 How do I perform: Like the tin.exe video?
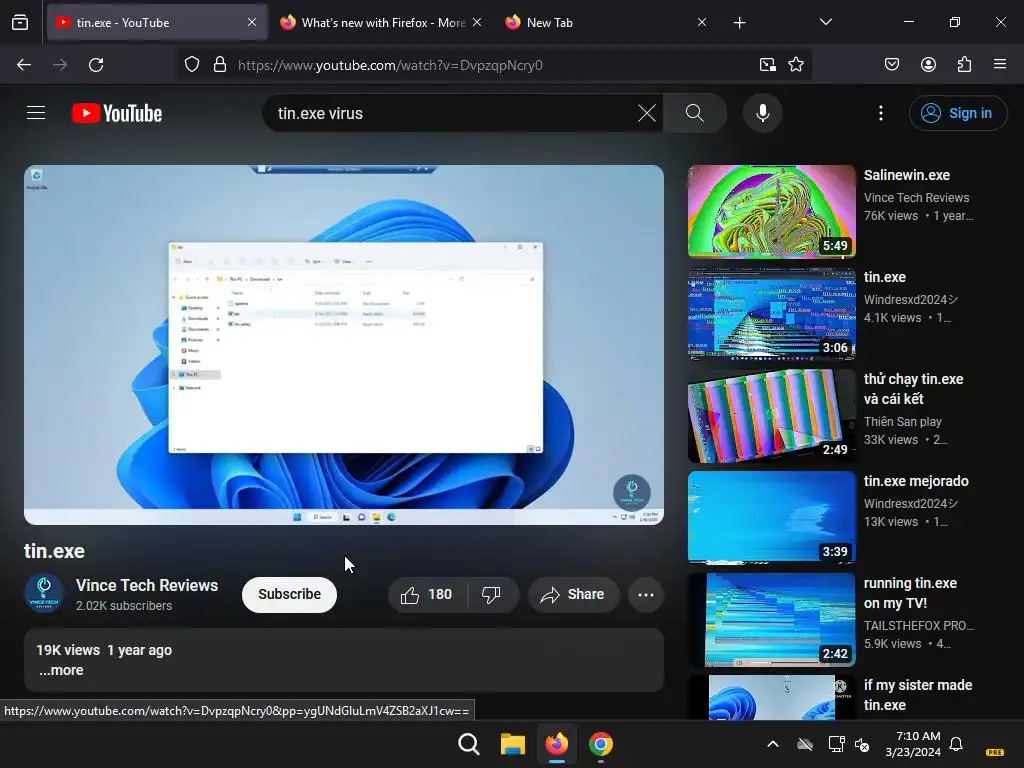pyautogui.click(x=427, y=594)
